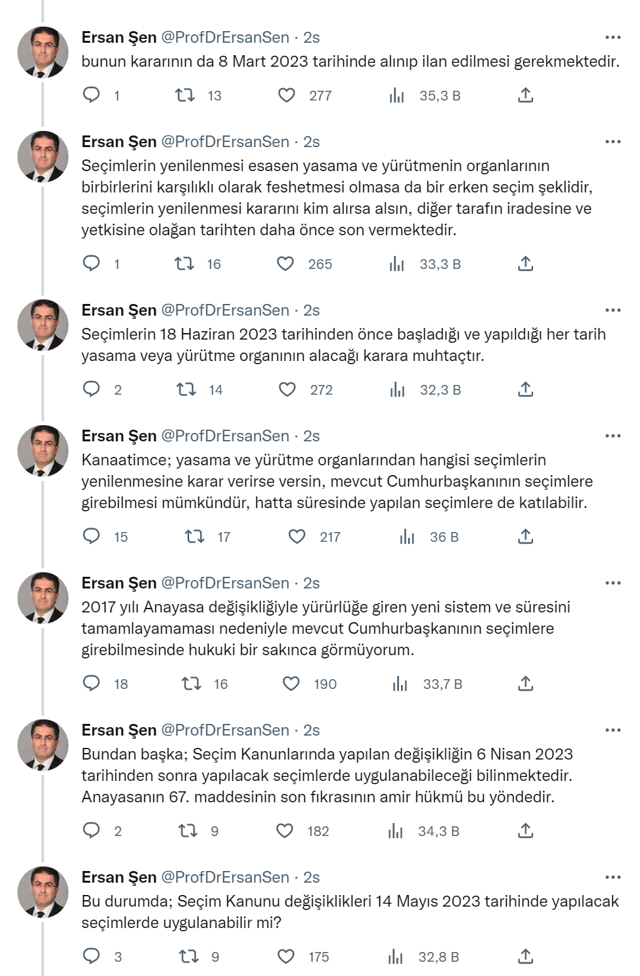Open the reply icon on the 8 Mart tweet

tap(91, 97)
